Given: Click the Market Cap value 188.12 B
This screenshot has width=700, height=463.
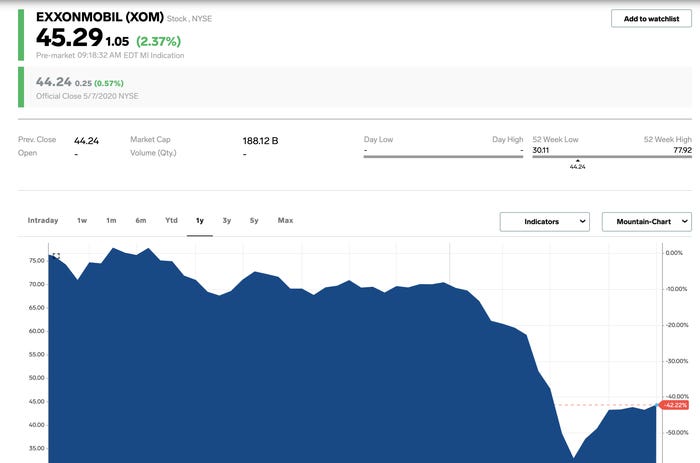Looking at the screenshot, I should coord(260,141).
